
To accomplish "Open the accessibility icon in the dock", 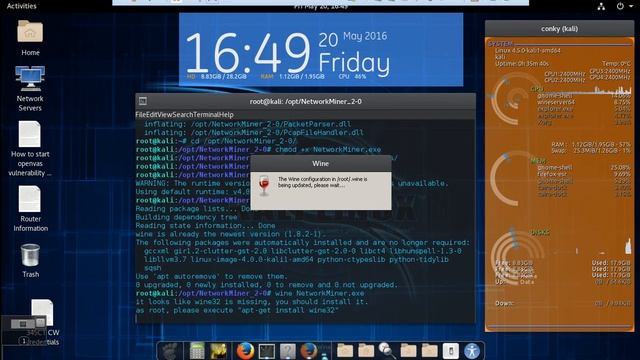I will click(x=472, y=351).
